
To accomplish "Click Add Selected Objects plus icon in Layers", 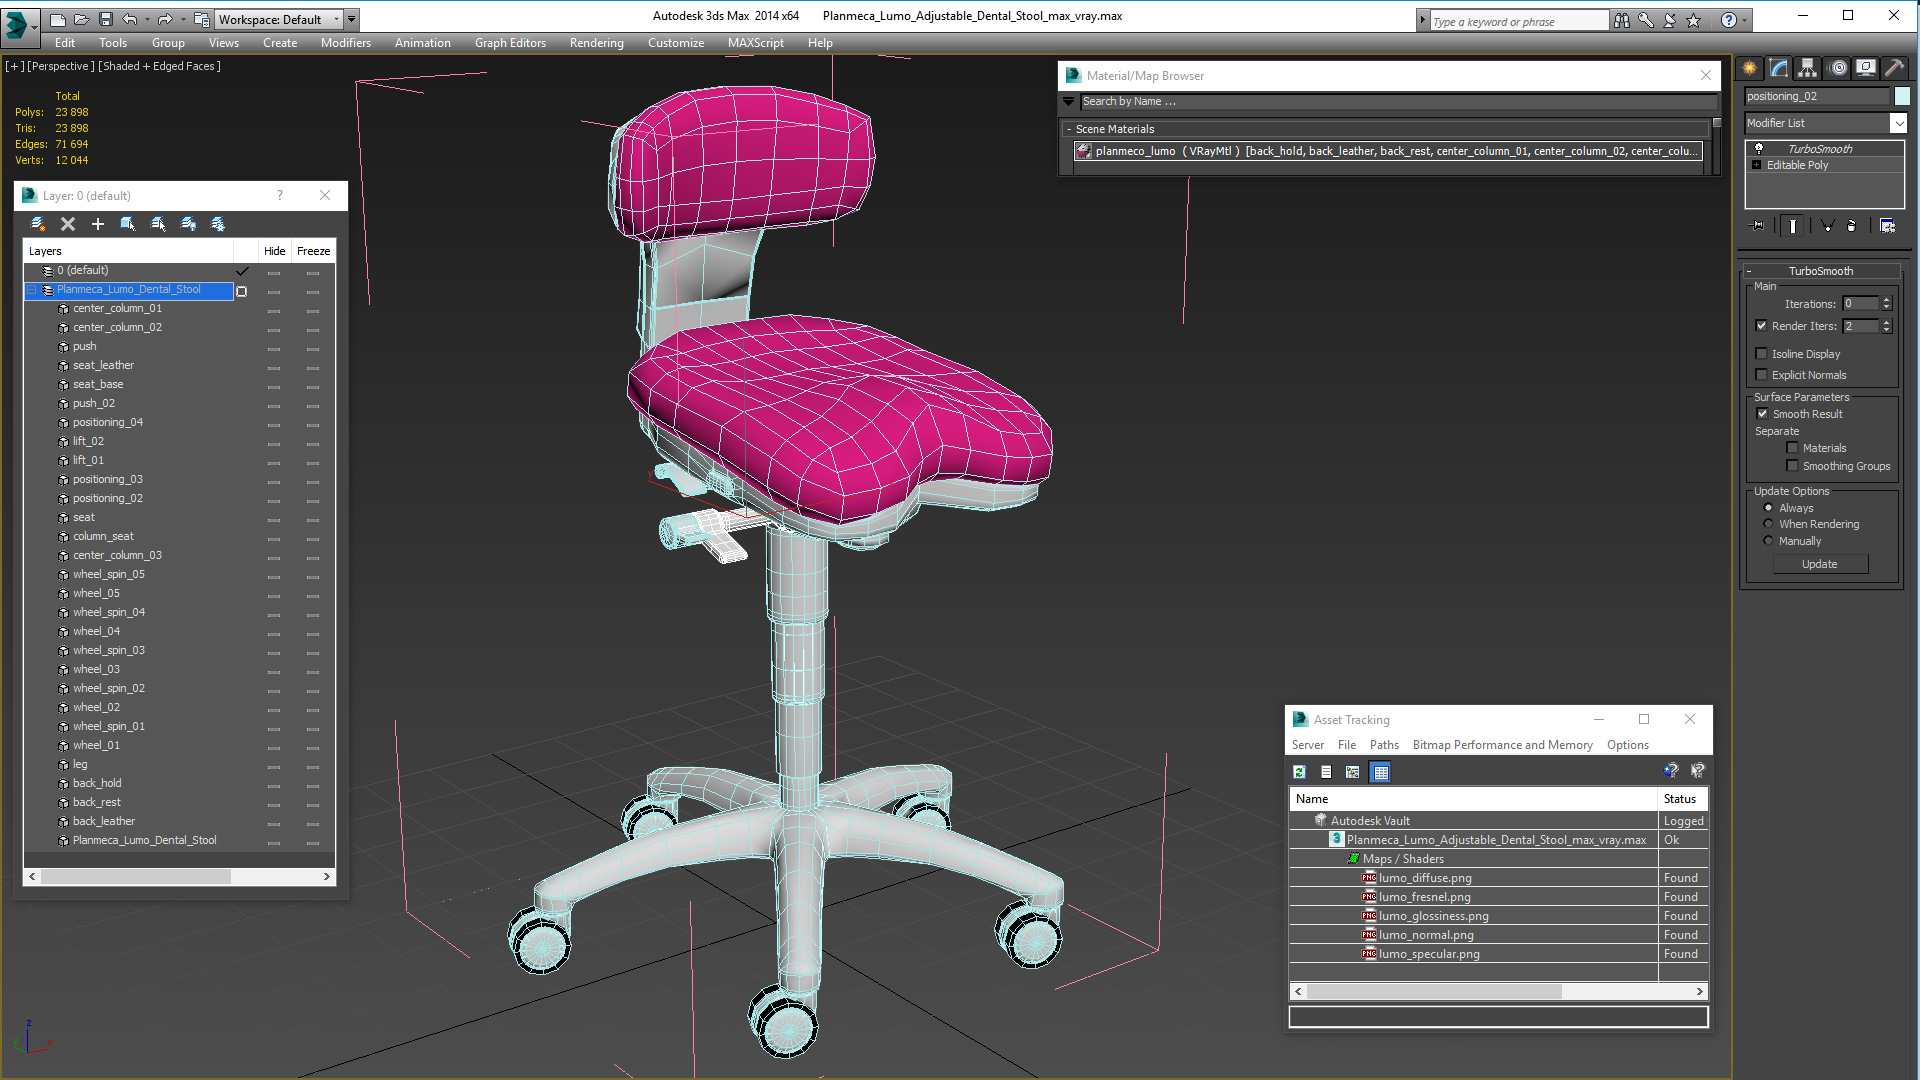I will tap(98, 224).
